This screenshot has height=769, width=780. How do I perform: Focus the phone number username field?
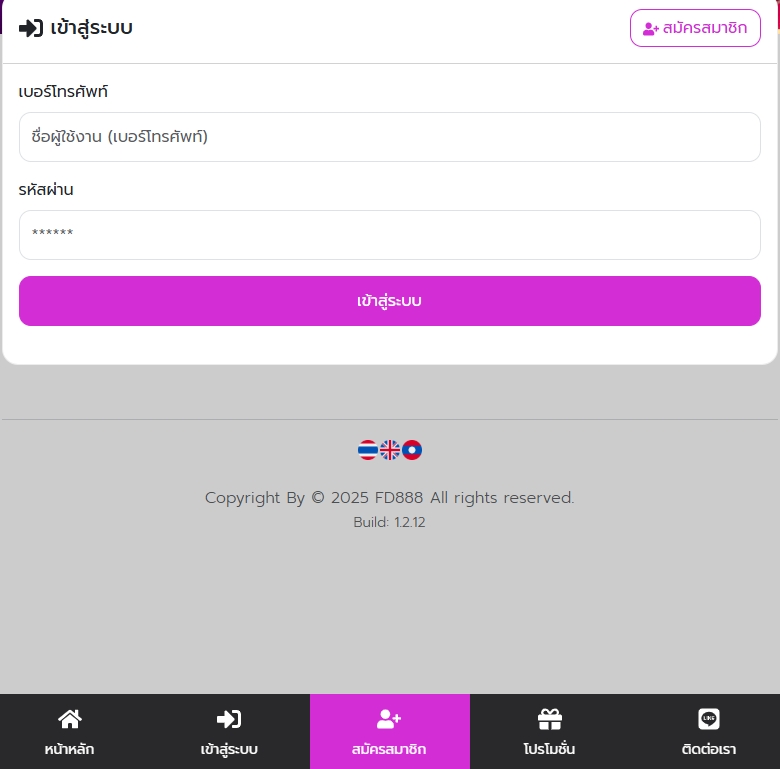[x=390, y=137]
